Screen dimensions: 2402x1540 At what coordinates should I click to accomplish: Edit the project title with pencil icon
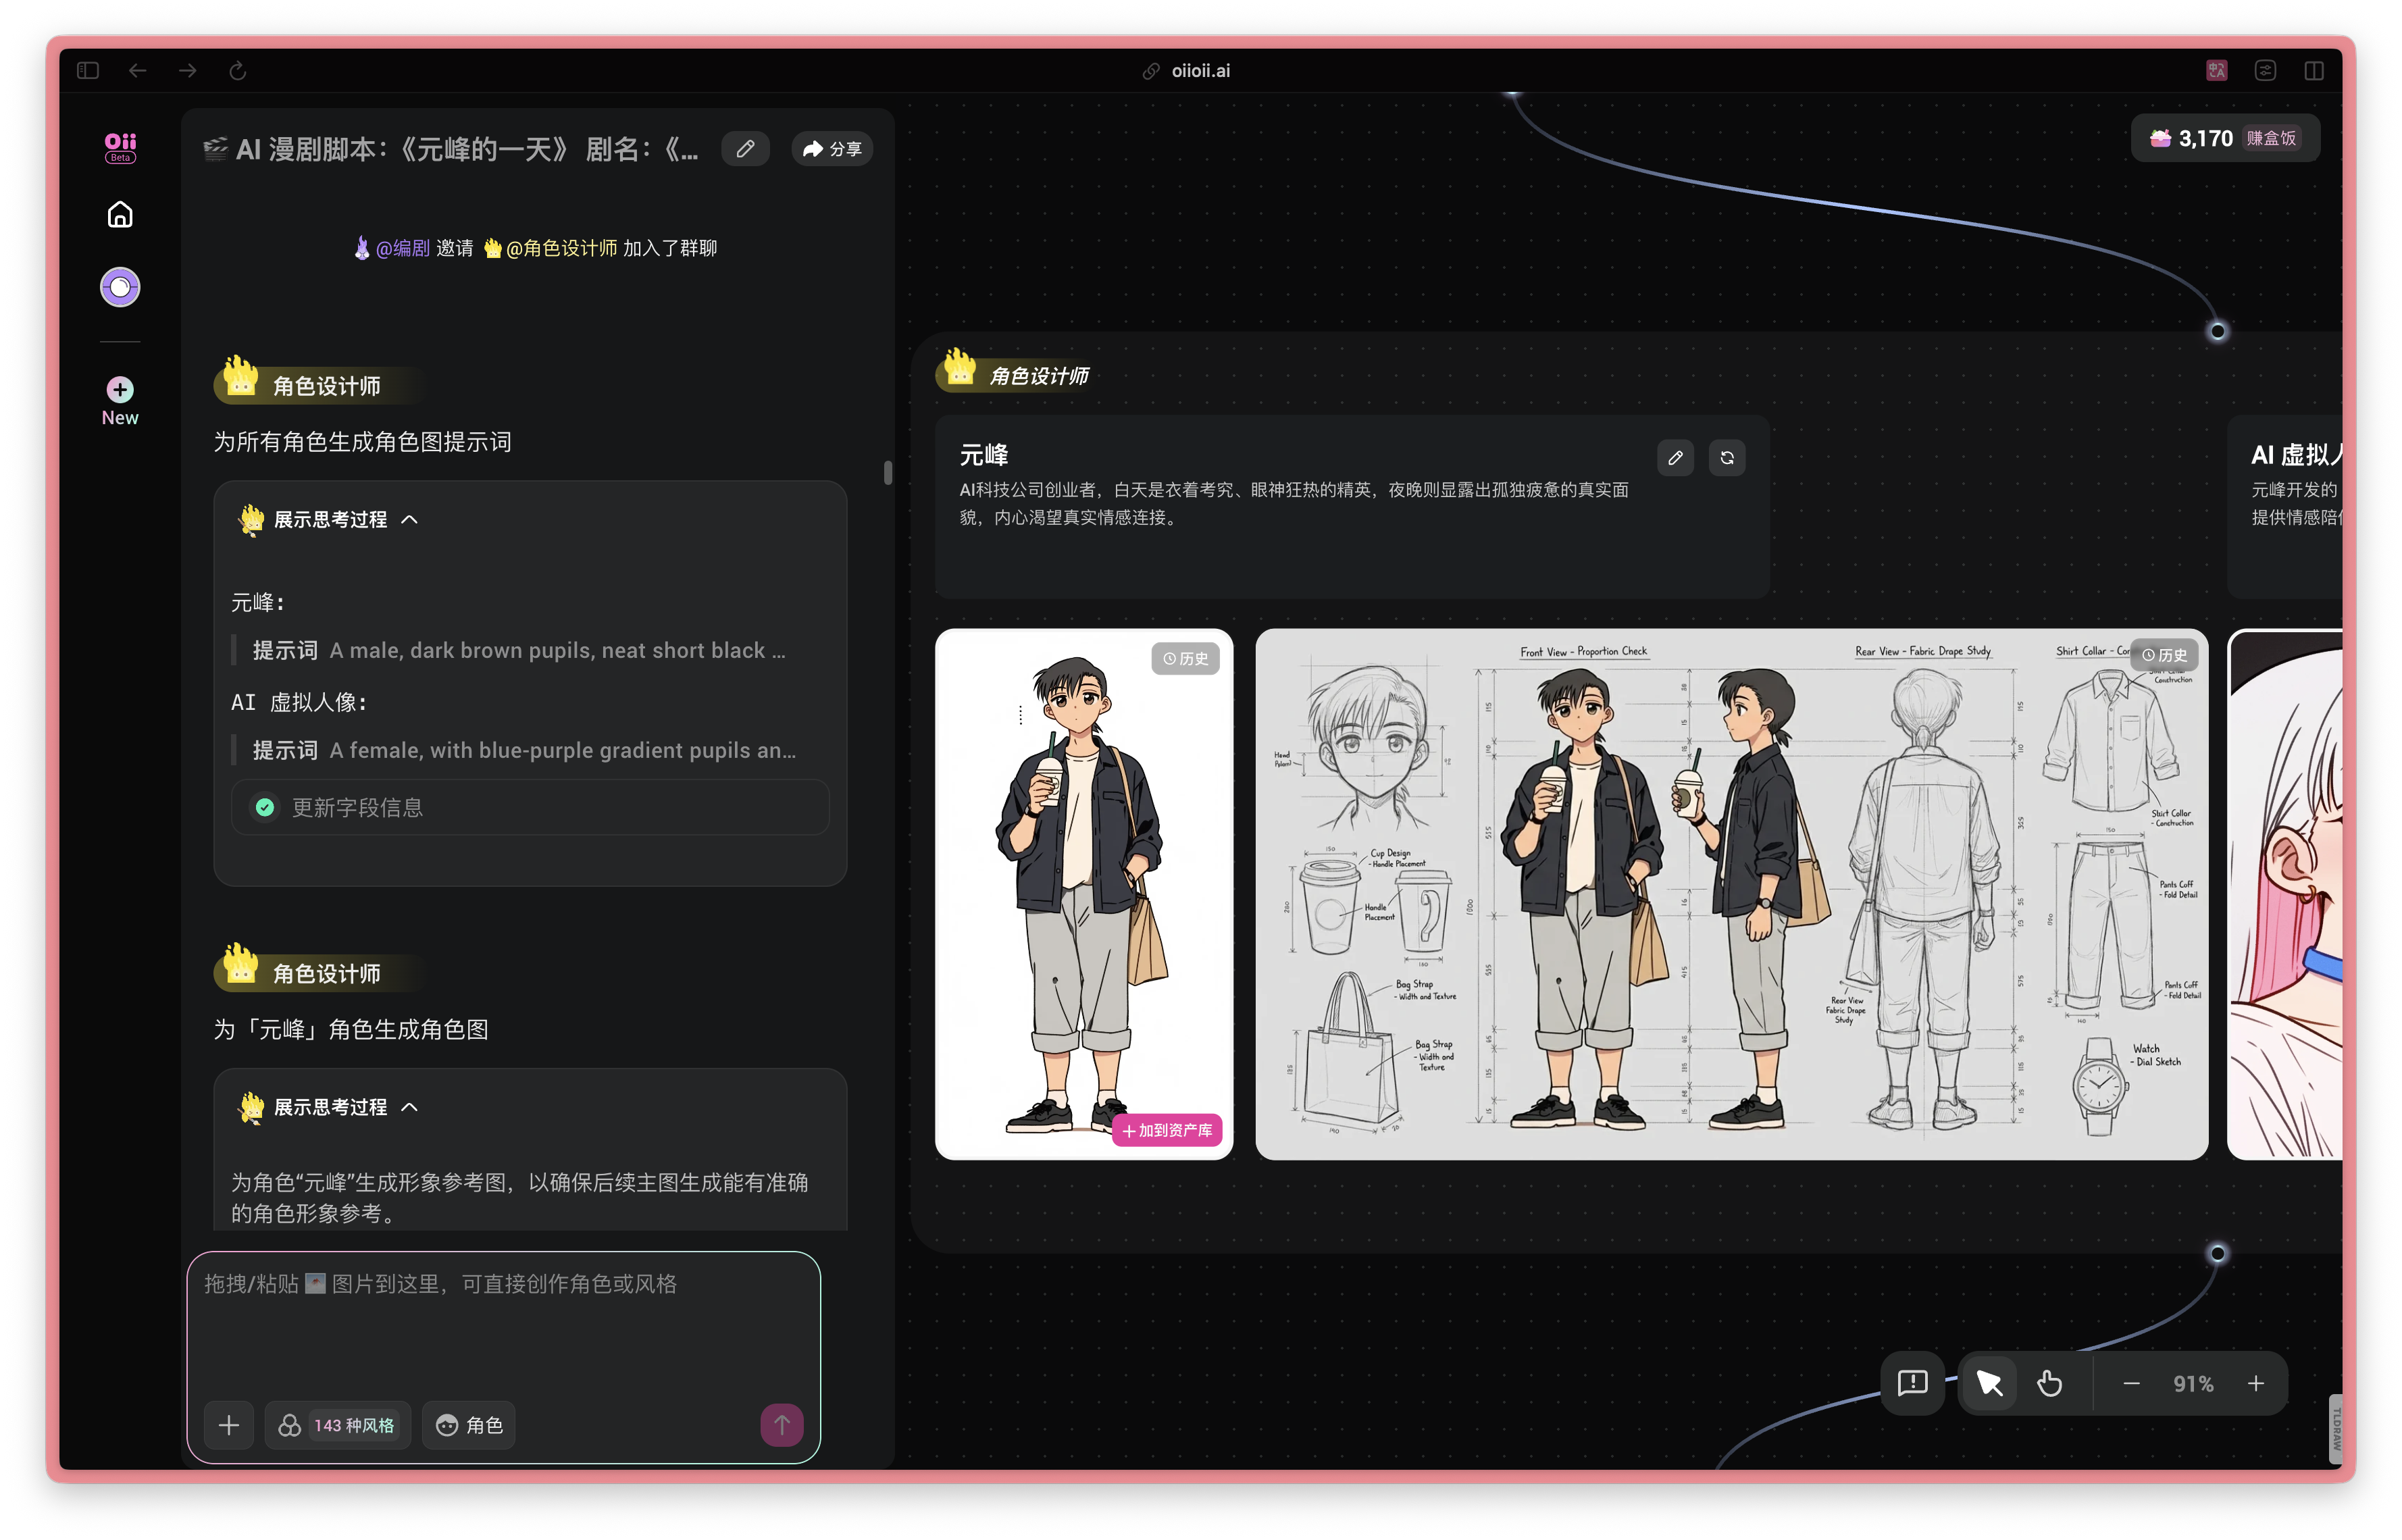click(745, 149)
